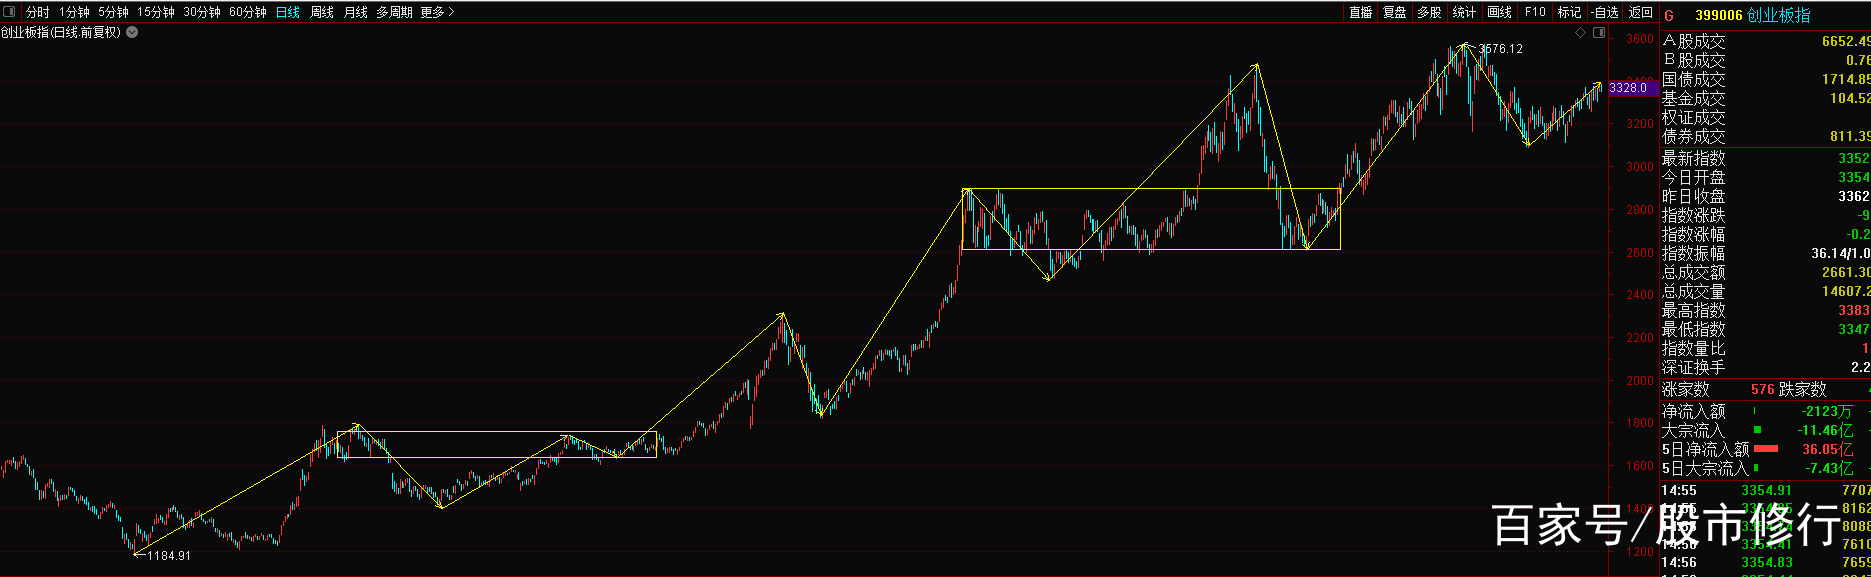Open the 多周期 multi-period view
1871x577 pixels.
pos(394,12)
